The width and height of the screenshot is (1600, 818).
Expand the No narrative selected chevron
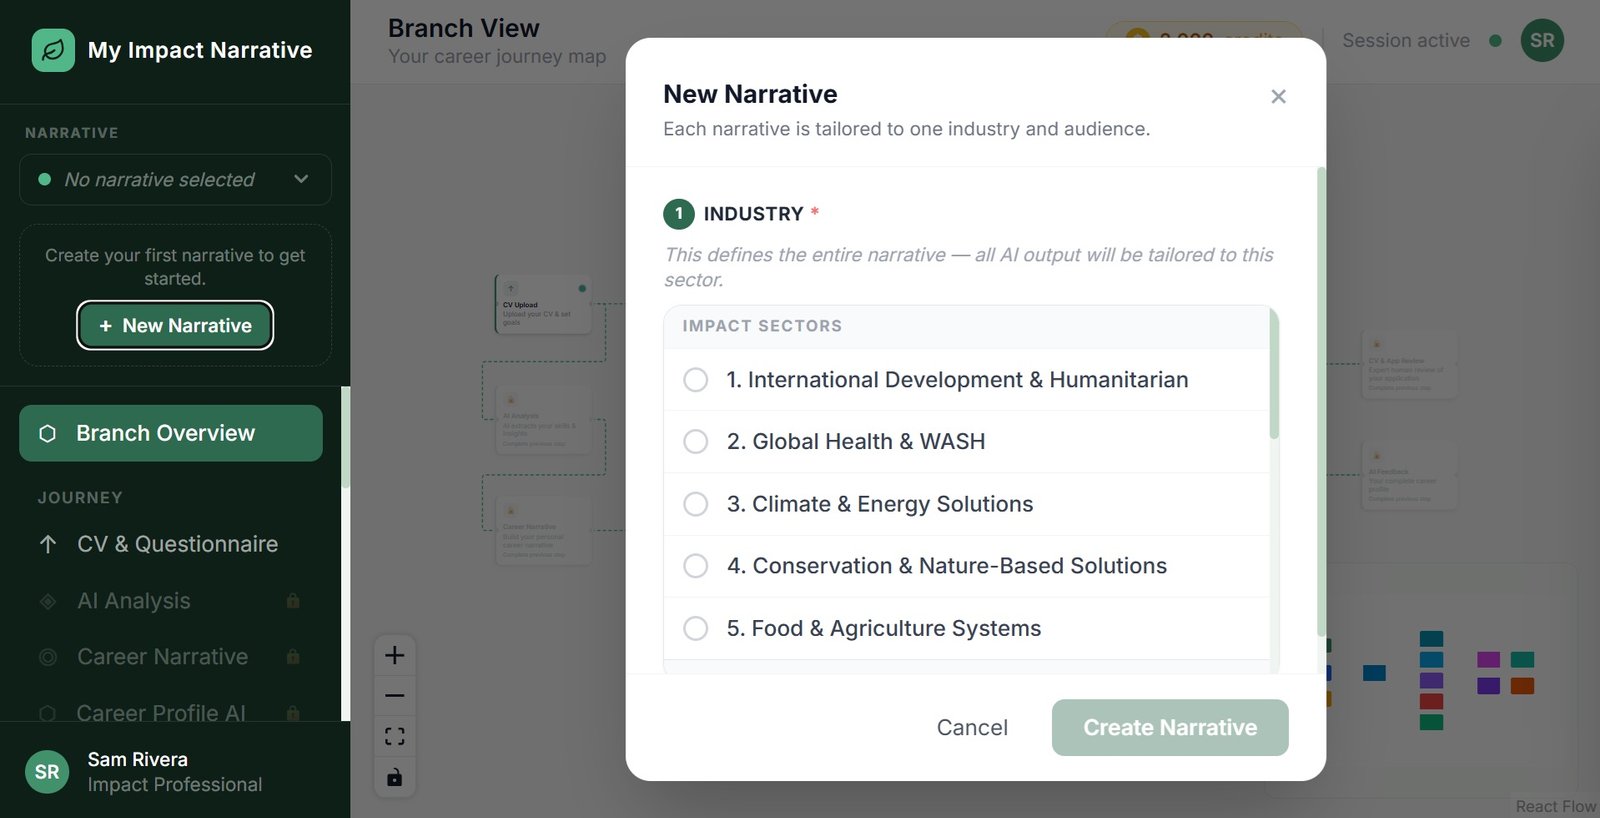[301, 179]
